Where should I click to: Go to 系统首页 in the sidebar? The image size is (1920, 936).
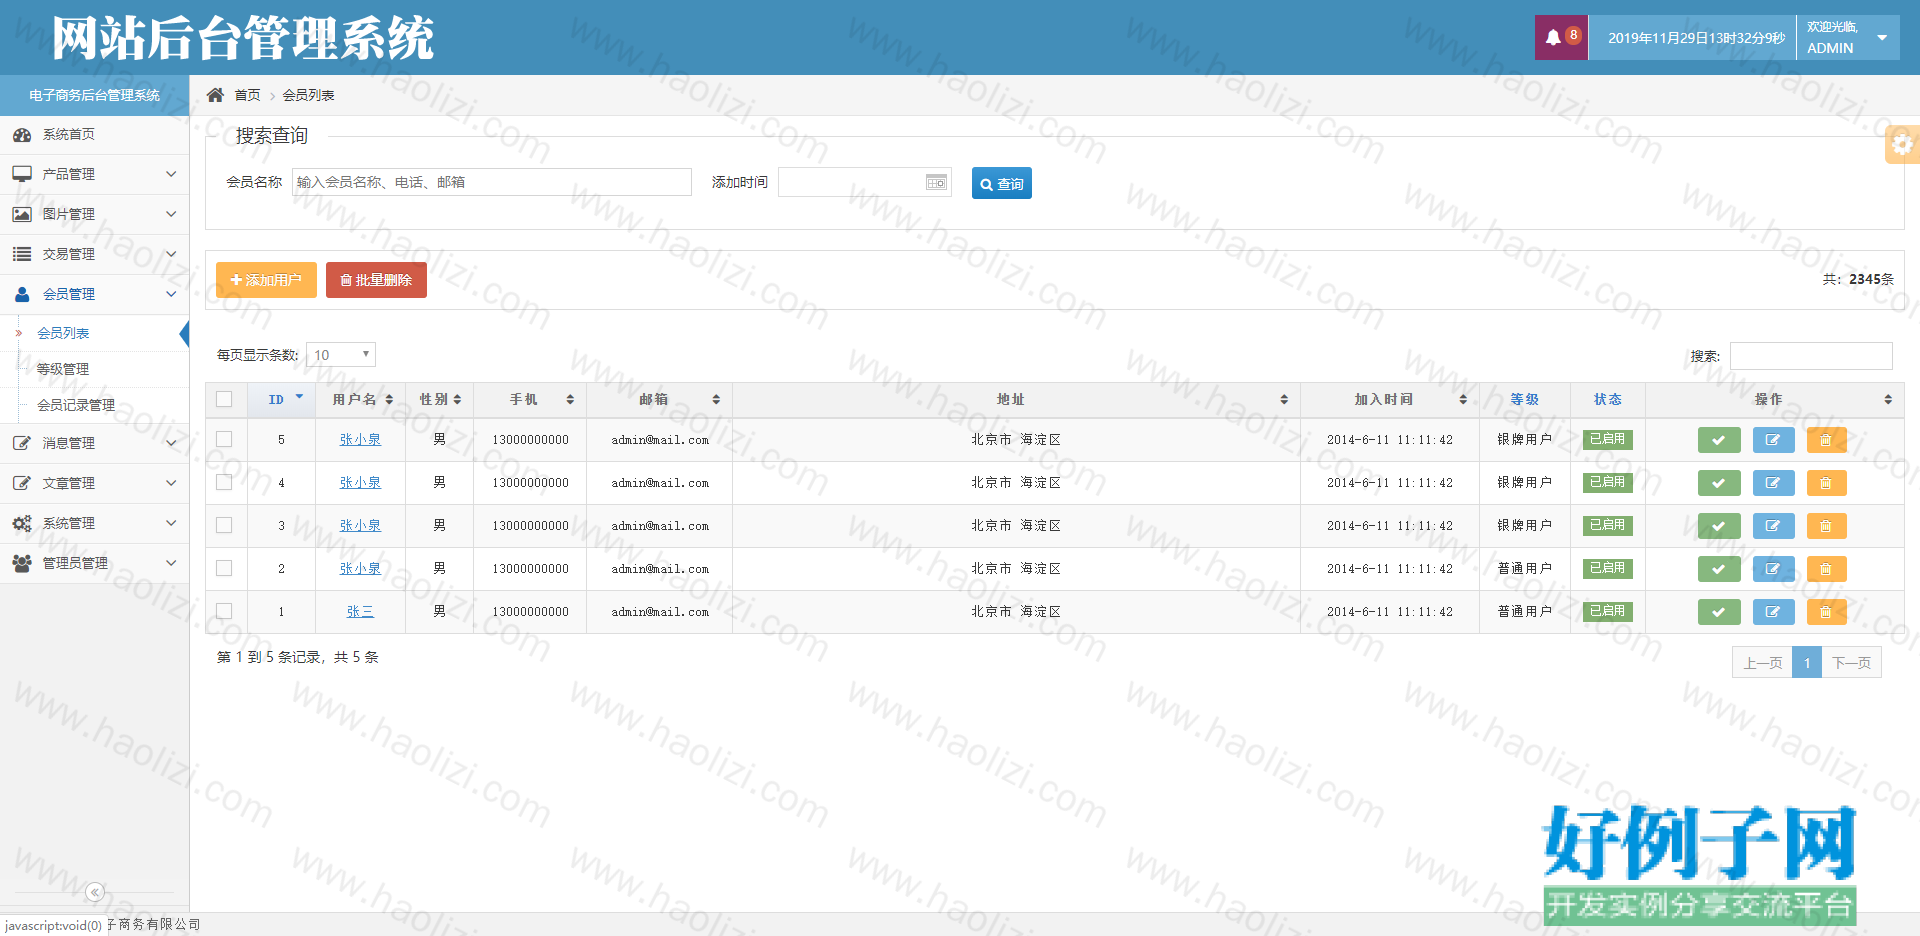click(94, 134)
